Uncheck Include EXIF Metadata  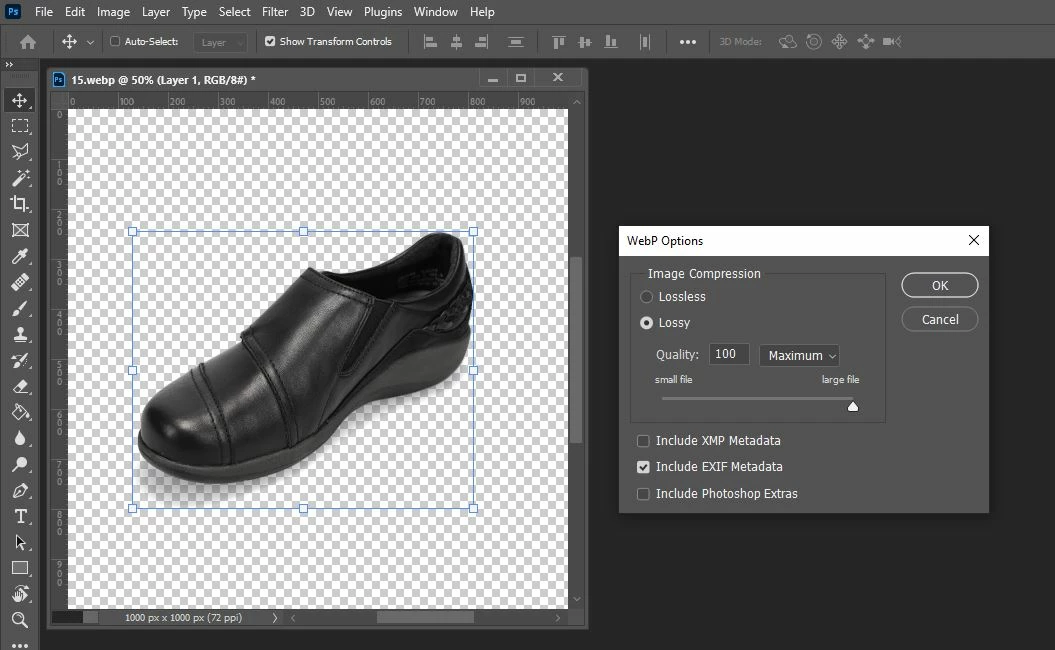[x=644, y=467]
